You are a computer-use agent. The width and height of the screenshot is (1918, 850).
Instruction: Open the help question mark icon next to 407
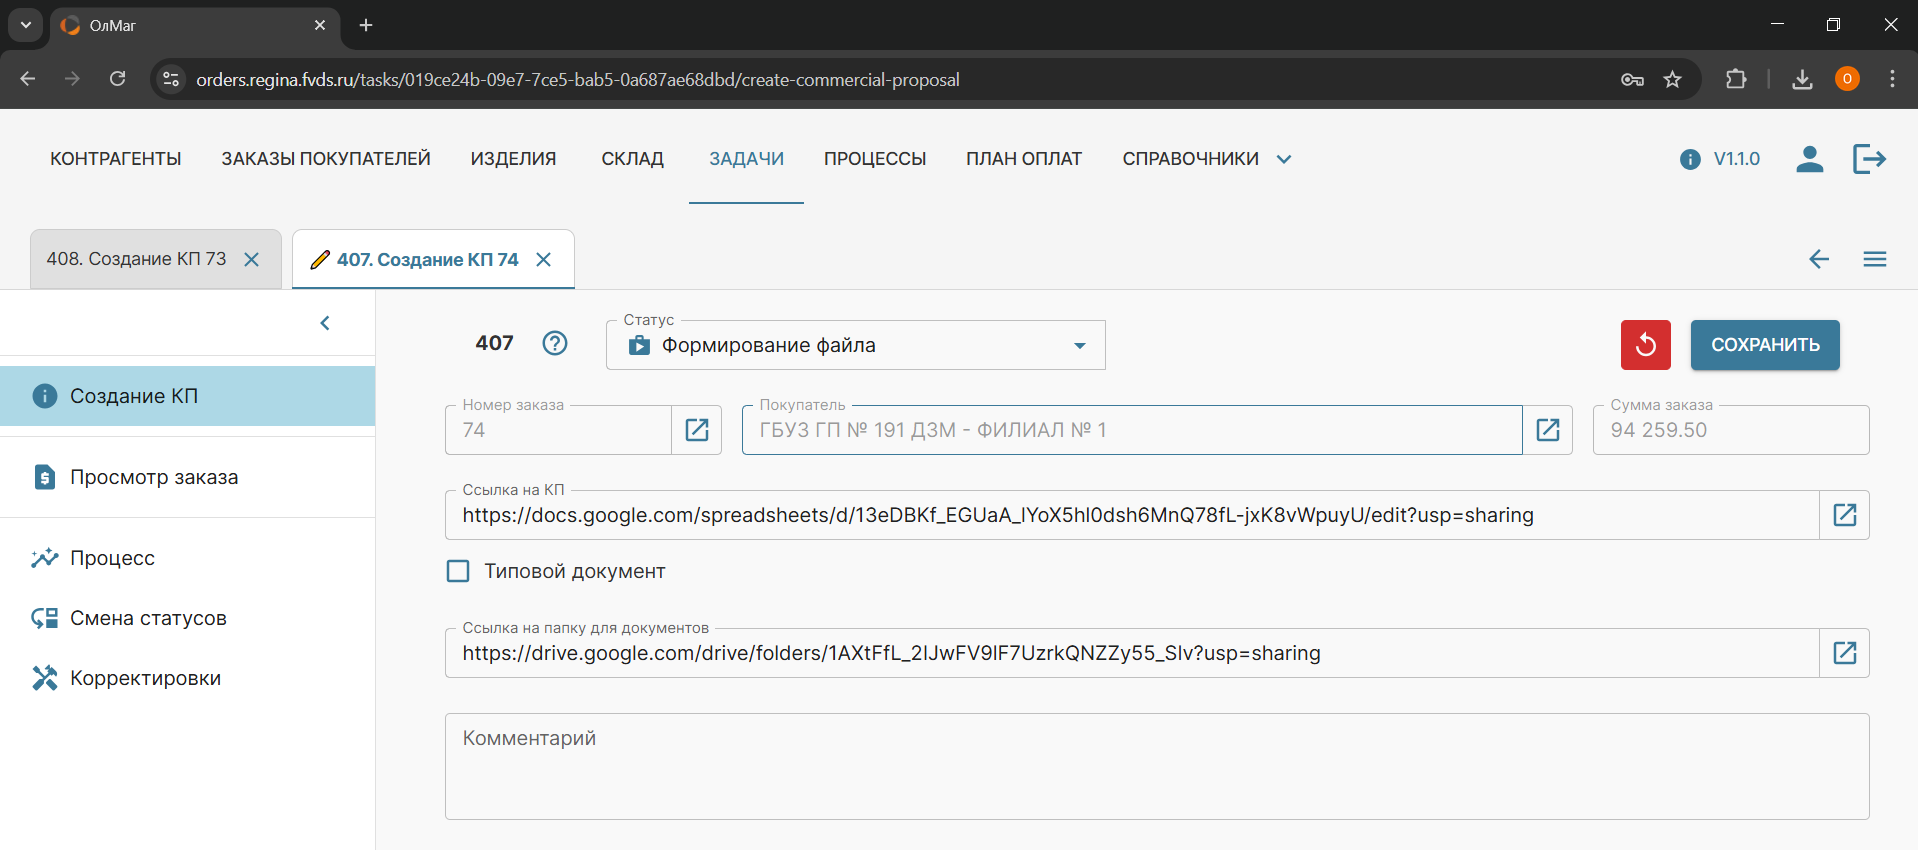[554, 343]
